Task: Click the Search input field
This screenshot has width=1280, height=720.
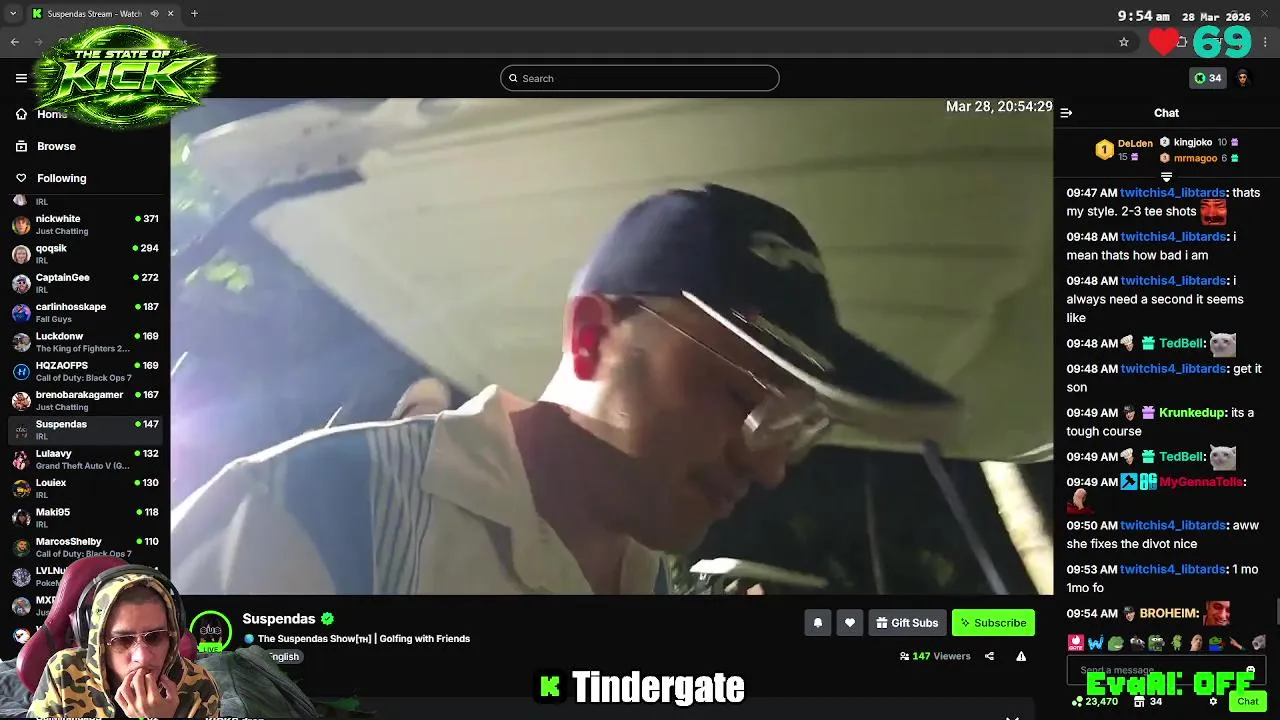Action: [x=640, y=78]
